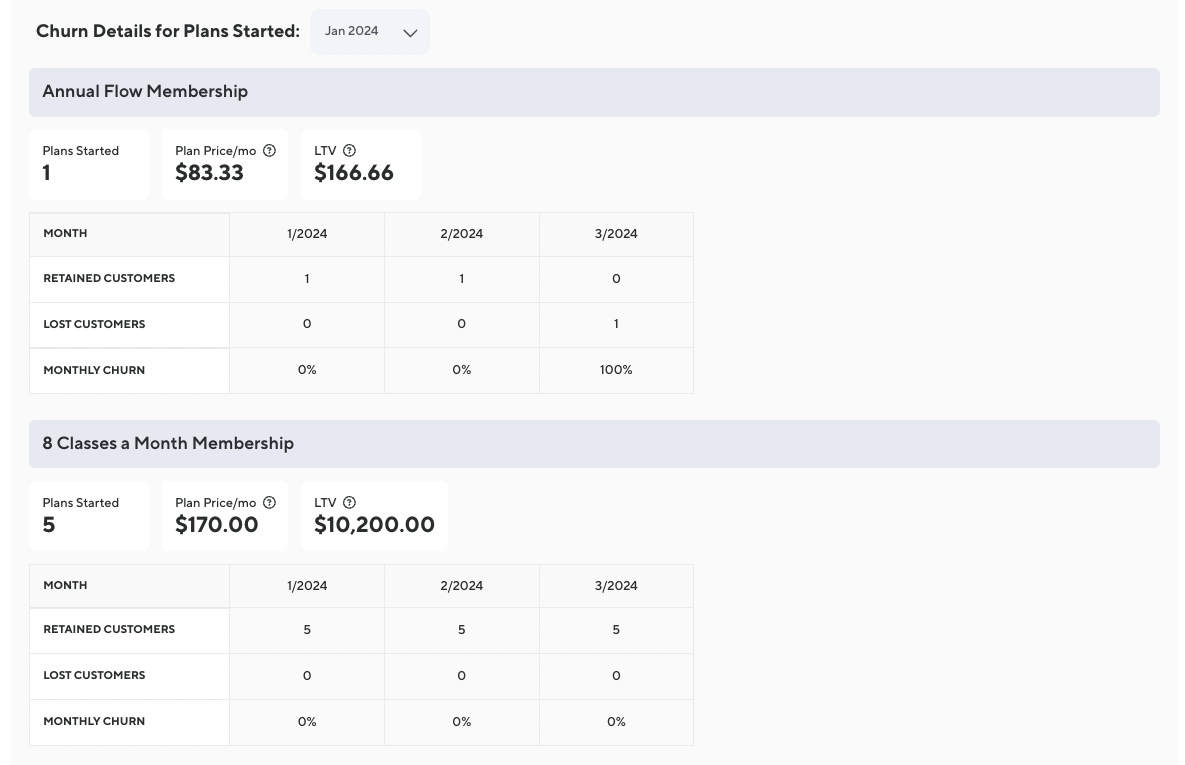Click Plan Price/mo help icon under Annual Flow Membership
1185x765 pixels.
click(x=269, y=151)
